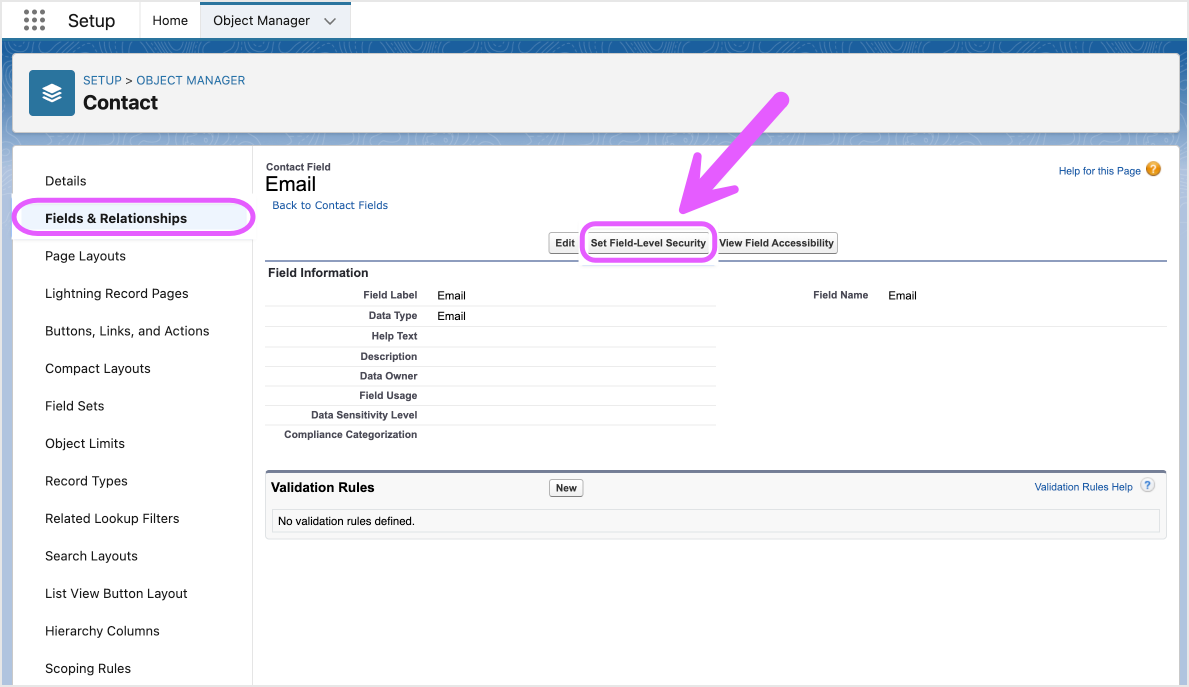Click the orange help question mark icon
1189x687 pixels.
click(1153, 170)
